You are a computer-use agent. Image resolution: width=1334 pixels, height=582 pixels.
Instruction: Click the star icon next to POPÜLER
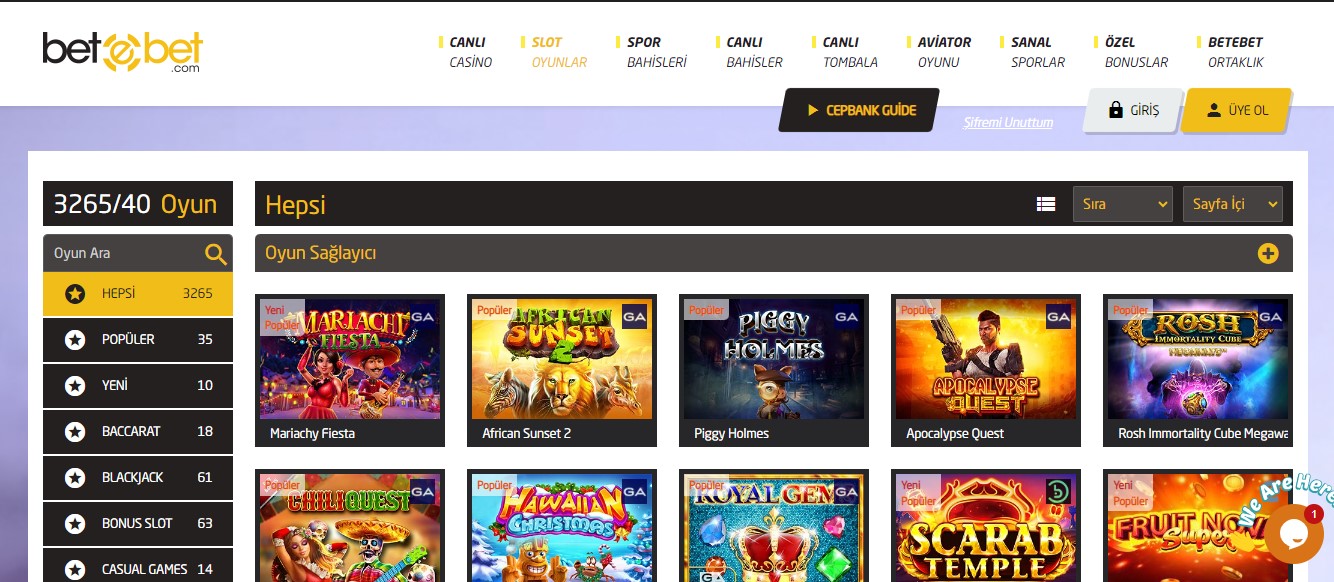coord(74,340)
